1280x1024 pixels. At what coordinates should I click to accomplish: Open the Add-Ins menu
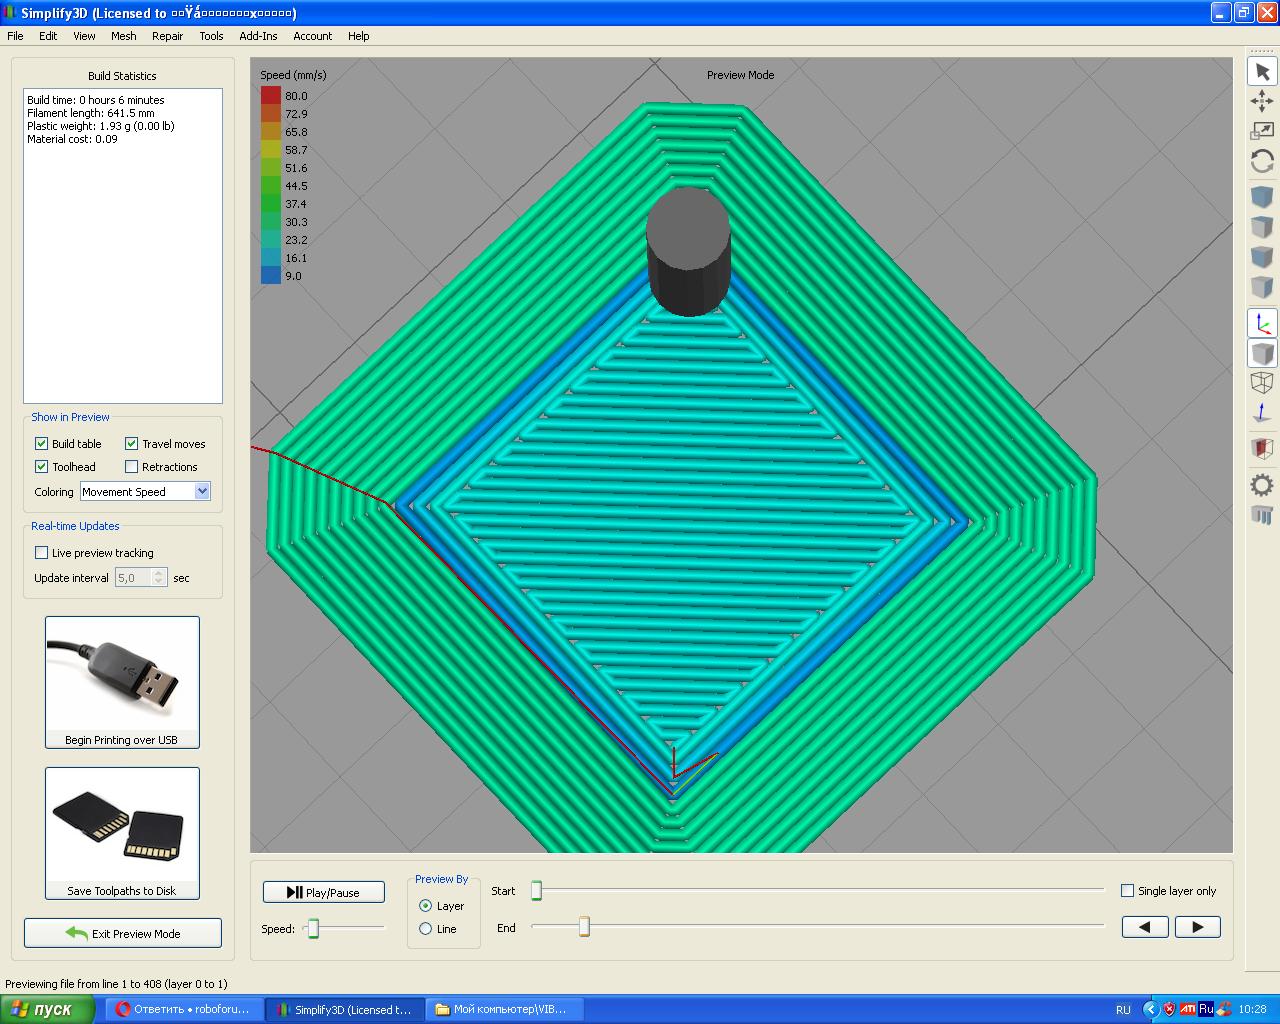pyautogui.click(x=258, y=36)
